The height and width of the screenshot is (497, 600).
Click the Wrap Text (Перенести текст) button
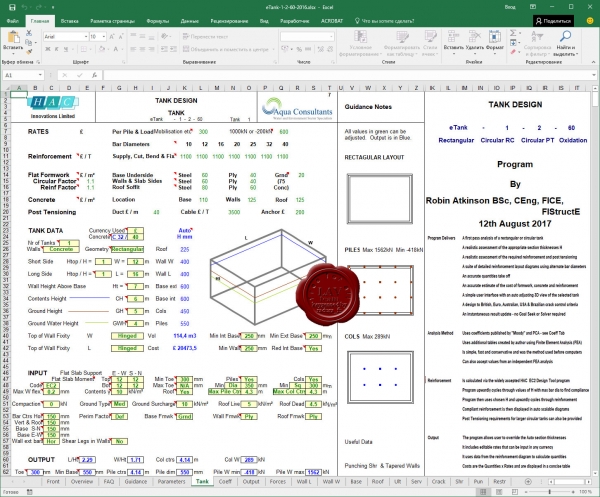[205, 37]
